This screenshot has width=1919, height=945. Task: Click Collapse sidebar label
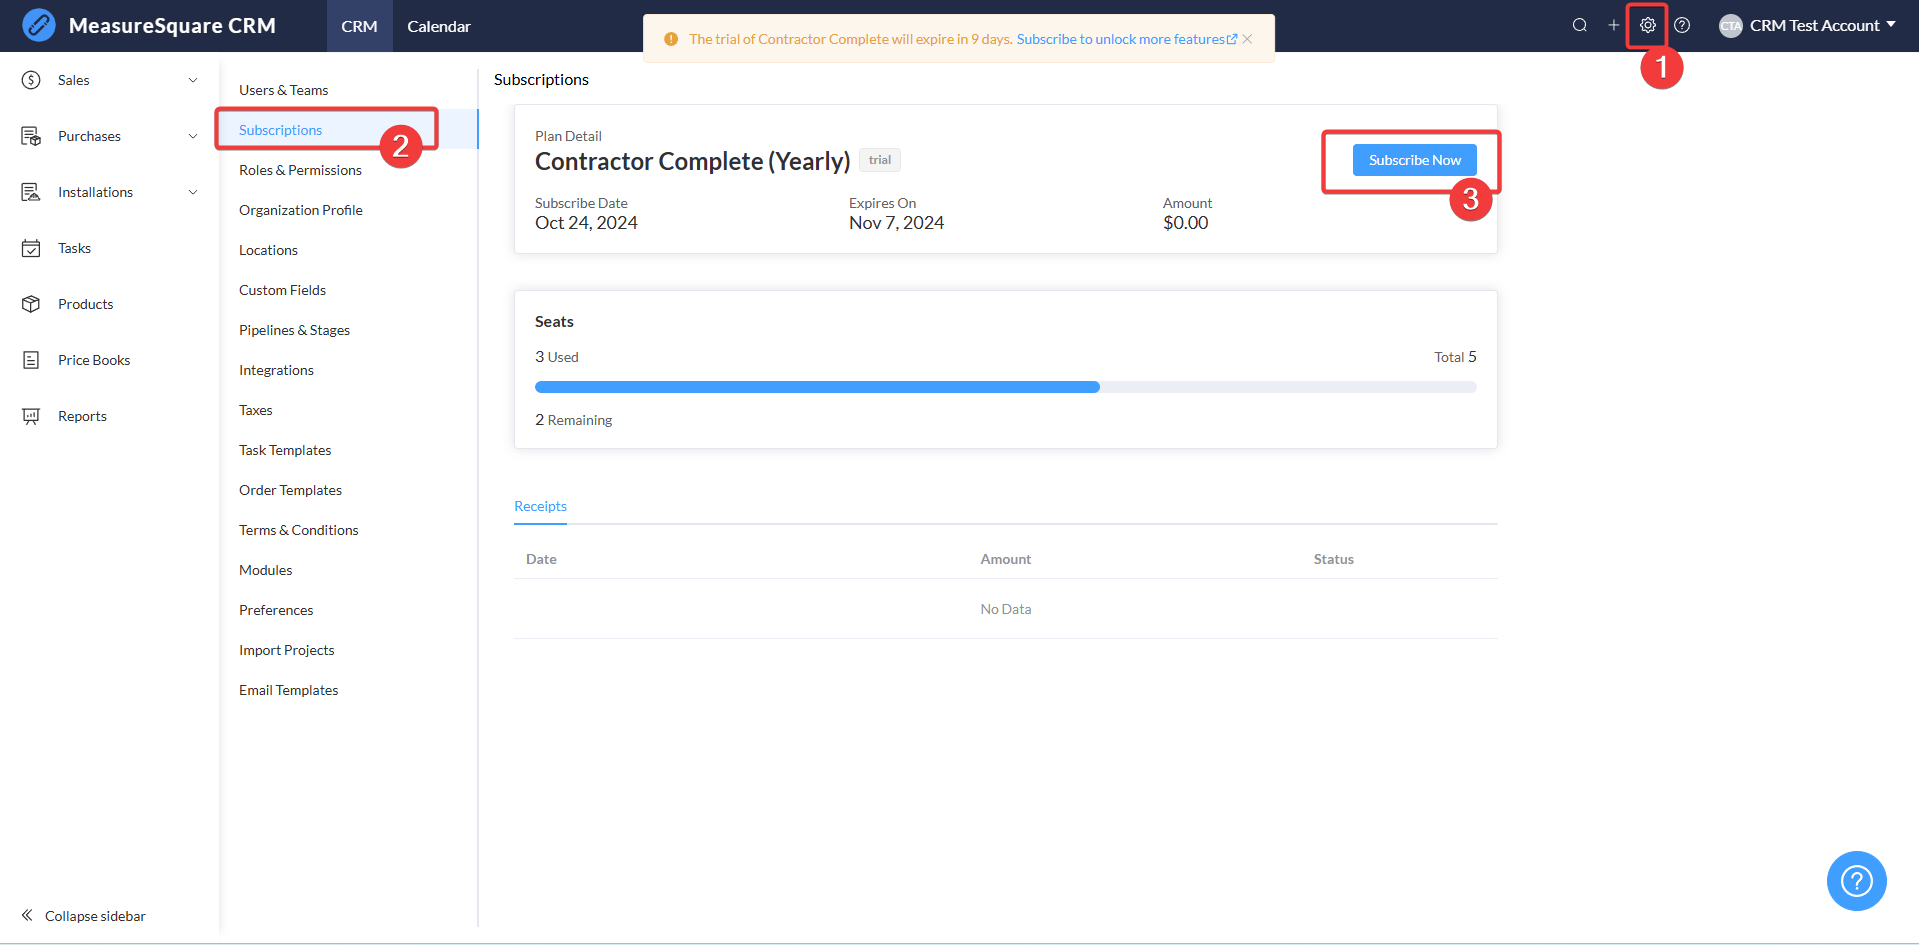pyautogui.click(x=95, y=916)
